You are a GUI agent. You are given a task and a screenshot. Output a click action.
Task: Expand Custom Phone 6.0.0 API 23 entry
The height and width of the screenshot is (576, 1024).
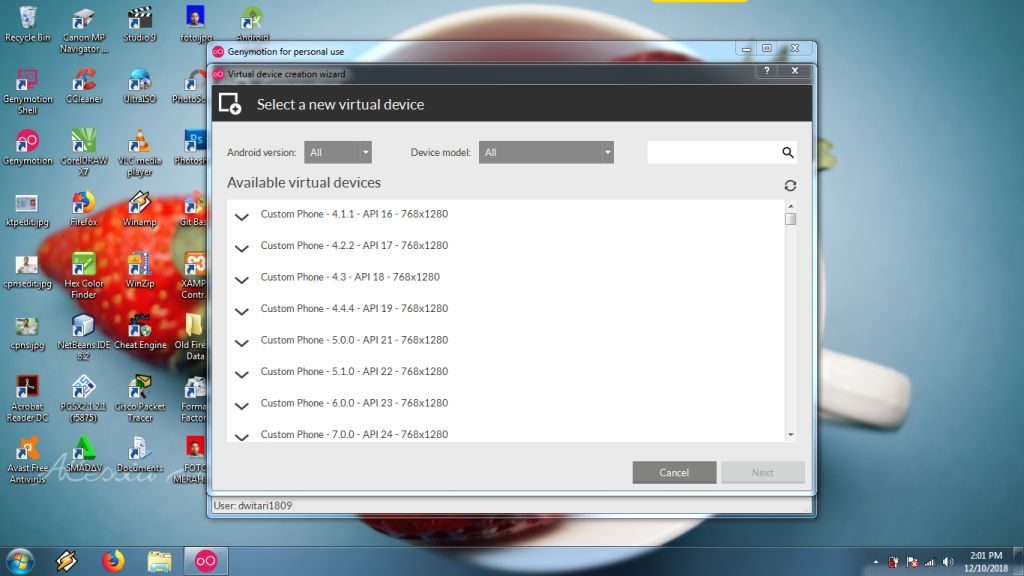point(242,406)
